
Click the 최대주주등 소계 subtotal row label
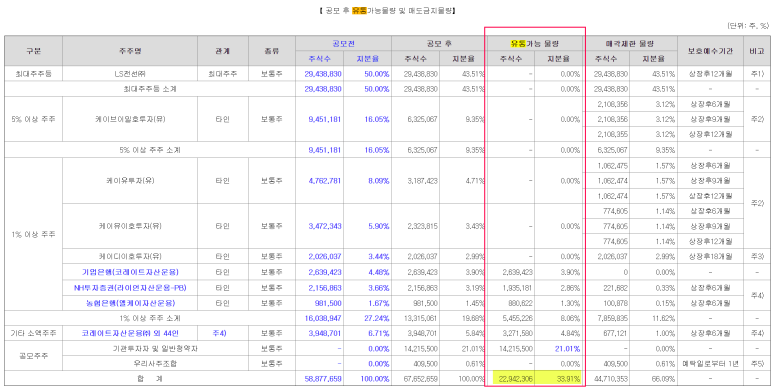click(x=150, y=89)
